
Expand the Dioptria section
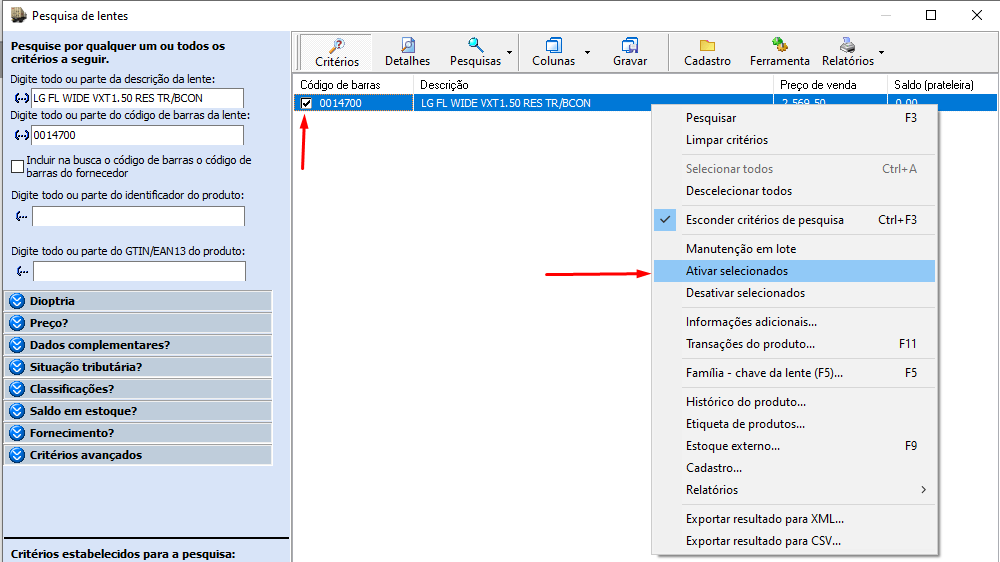pos(17,301)
